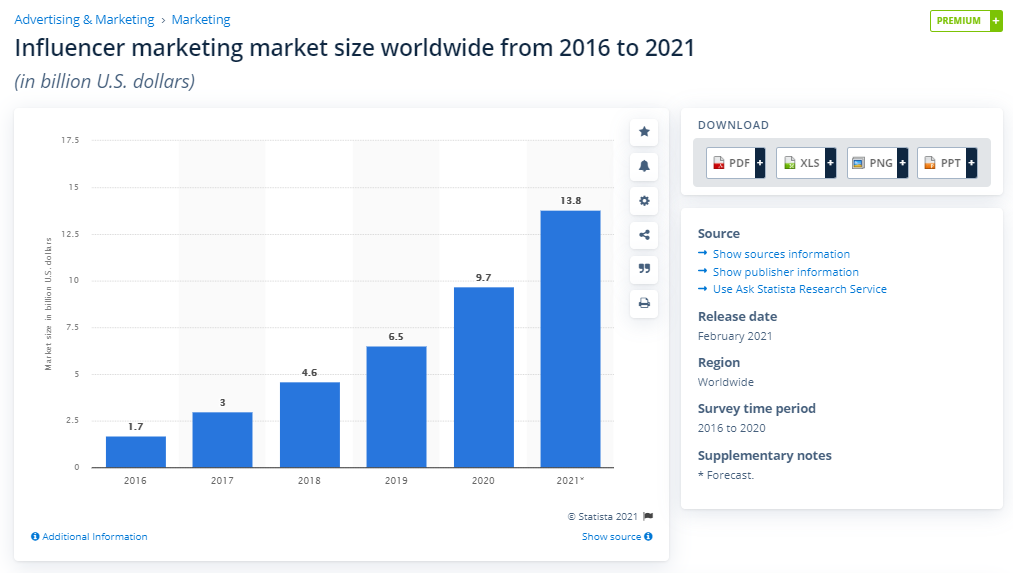Image resolution: width=1013 pixels, height=573 pixels.
Task: Click the Source heading
Action: (x=718, y=234)
